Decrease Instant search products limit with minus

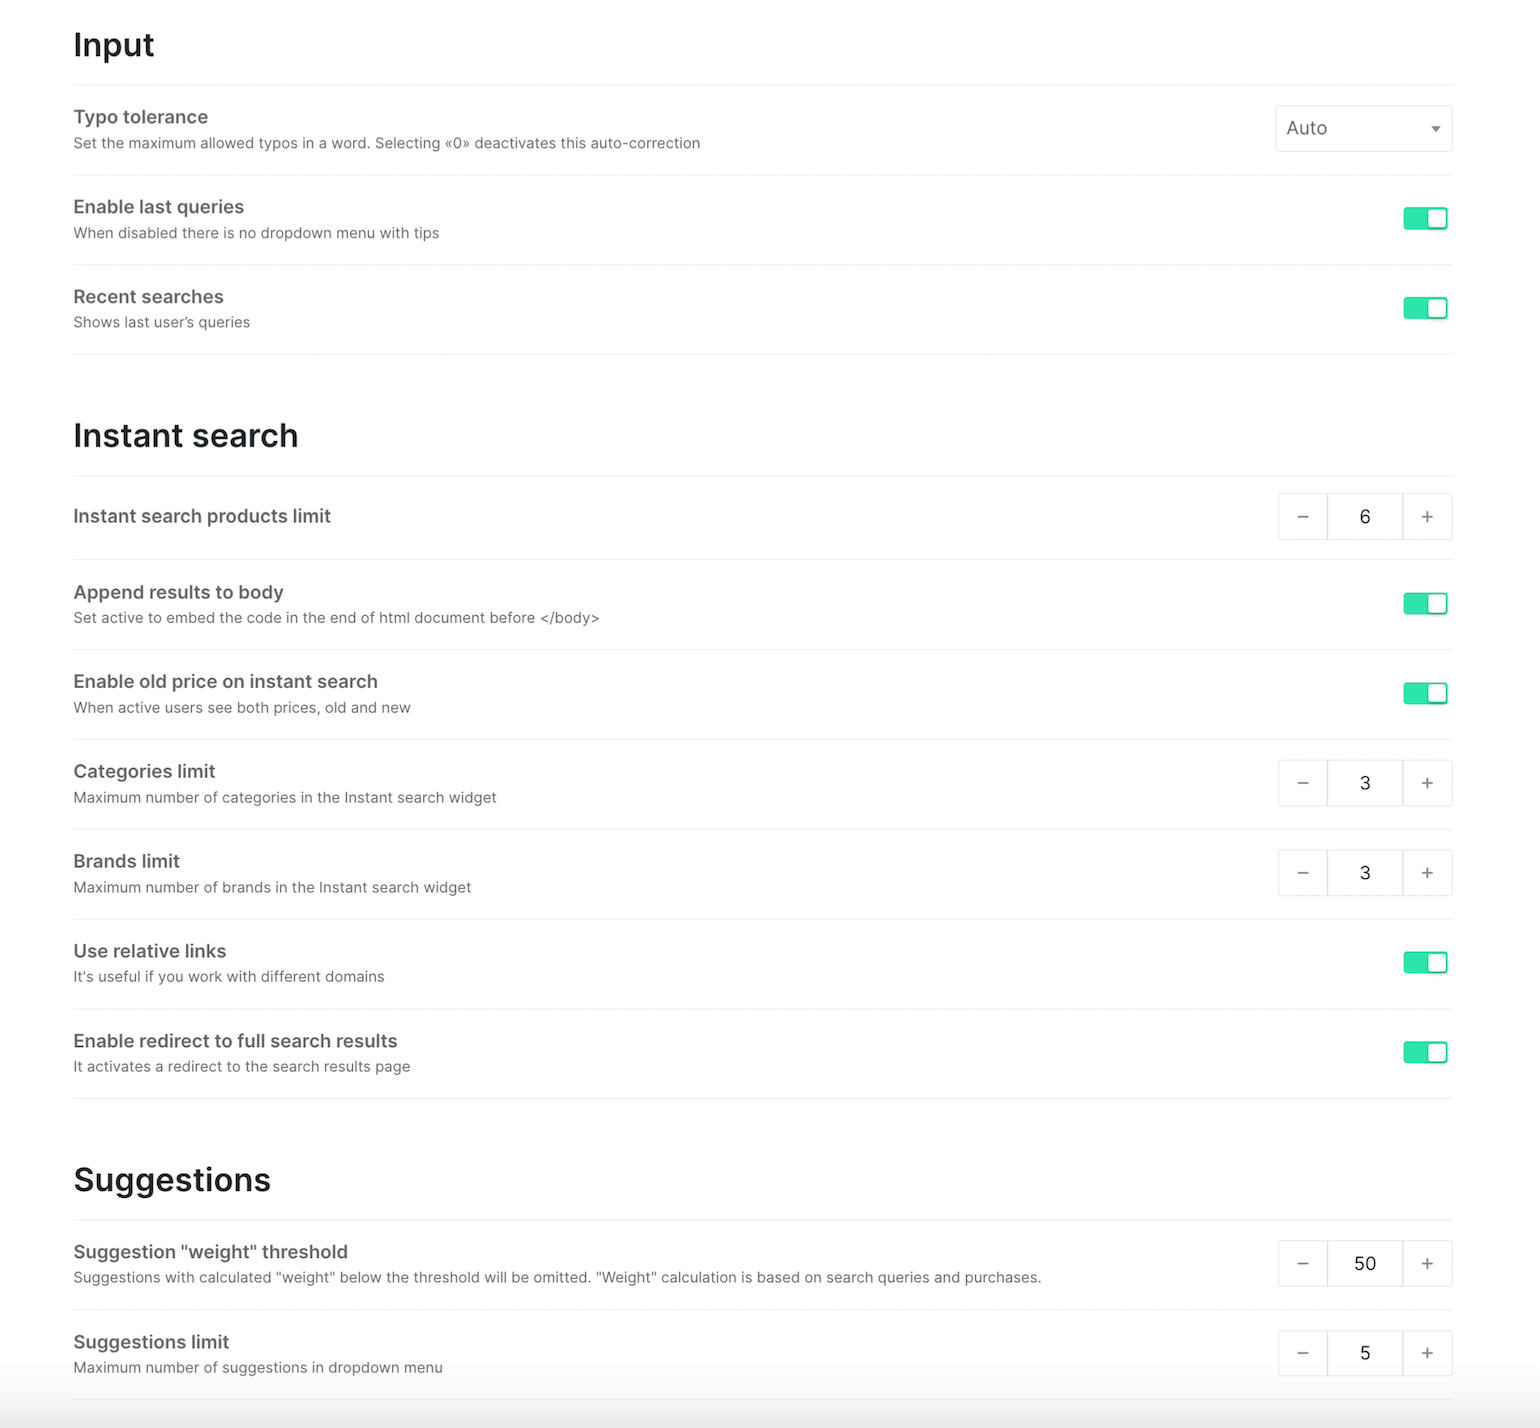[1303, 517]
